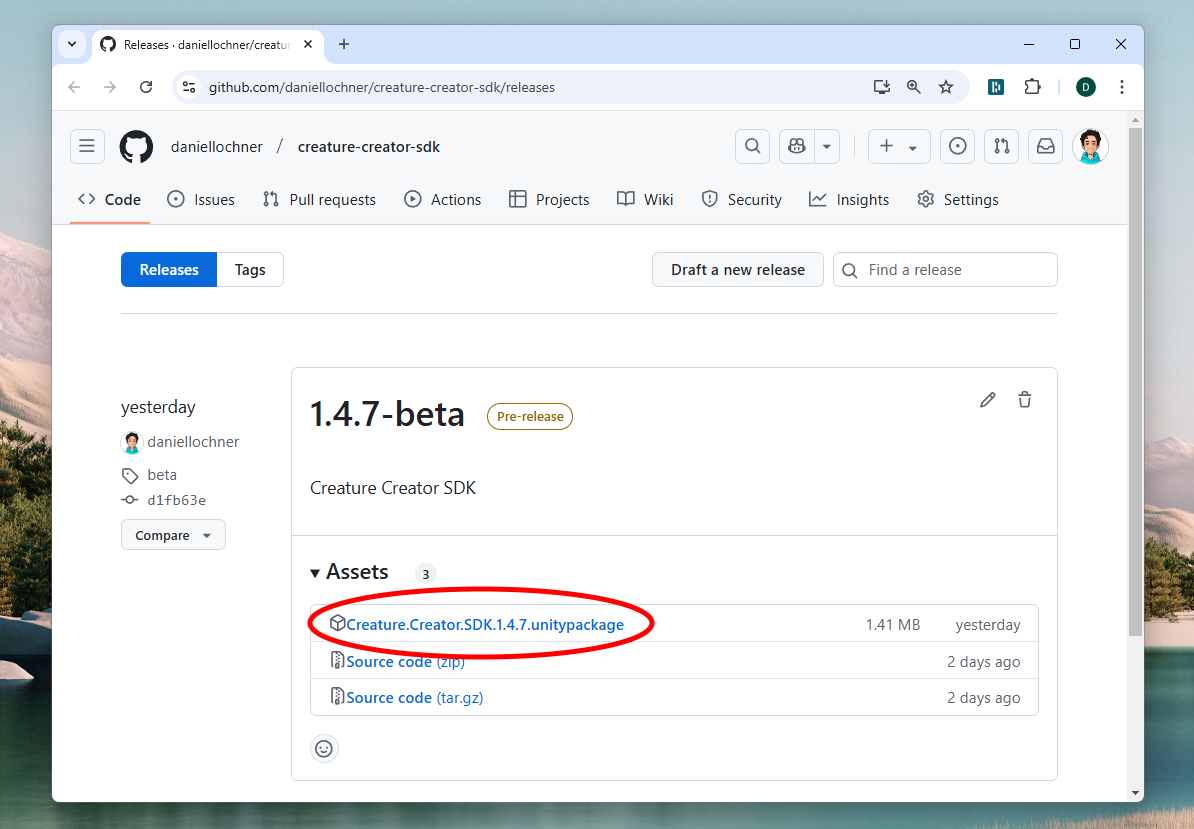Screen dimensions: 1194x829
Task: Click the Creature Creator SDK description text
Action: (x=393, y=488)
